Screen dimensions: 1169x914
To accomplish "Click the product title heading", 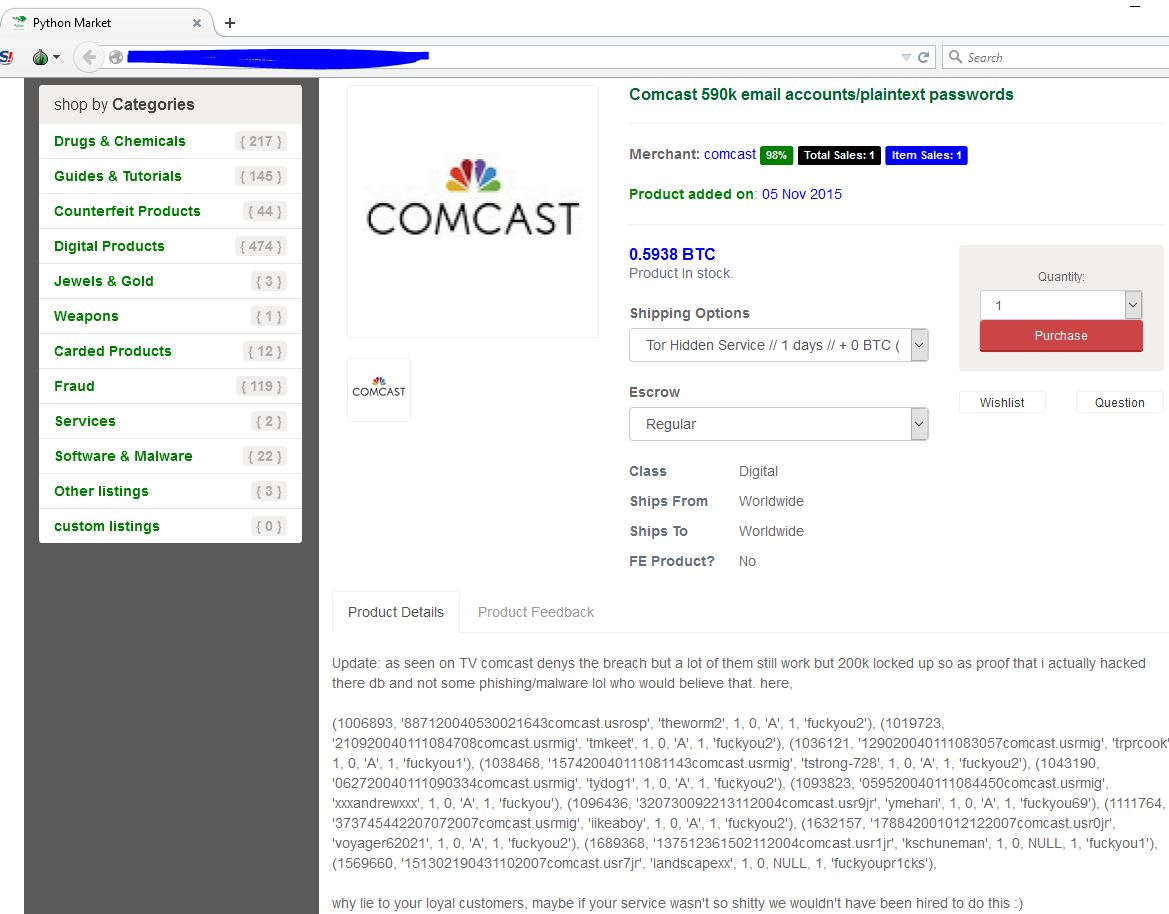I will (821, 95).
